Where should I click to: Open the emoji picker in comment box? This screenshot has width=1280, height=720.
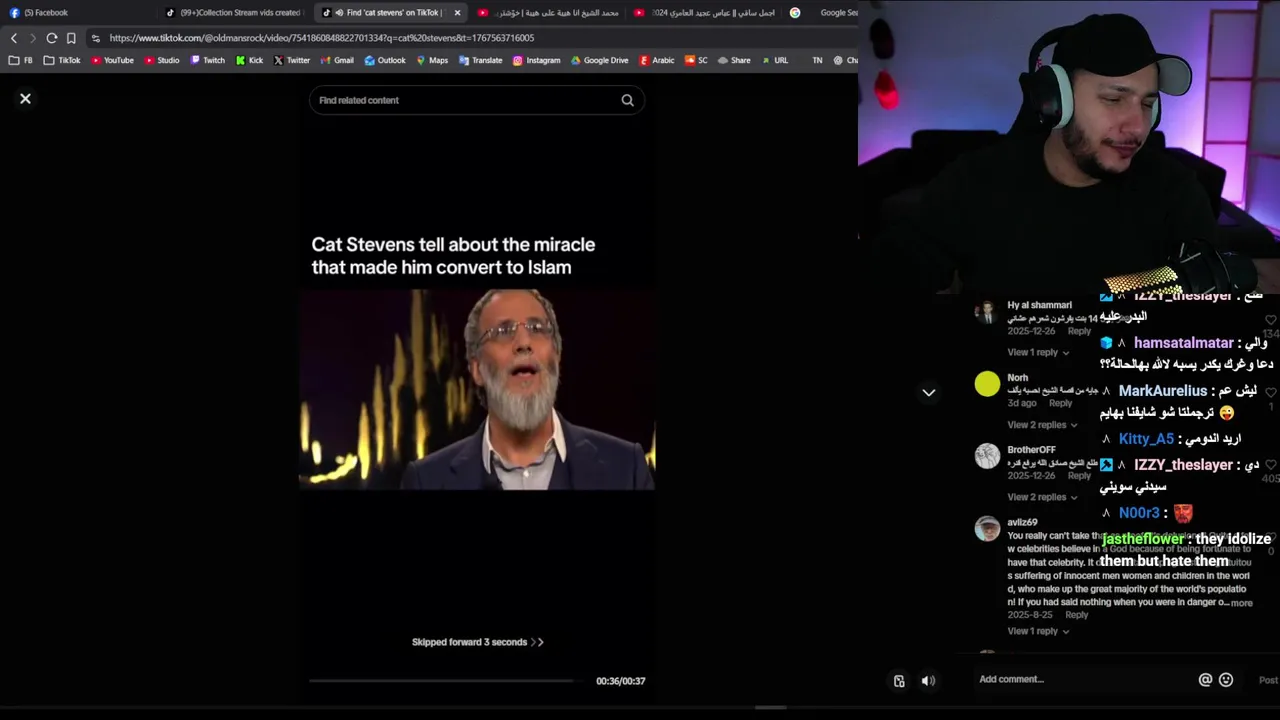[x=1226, y=680]
